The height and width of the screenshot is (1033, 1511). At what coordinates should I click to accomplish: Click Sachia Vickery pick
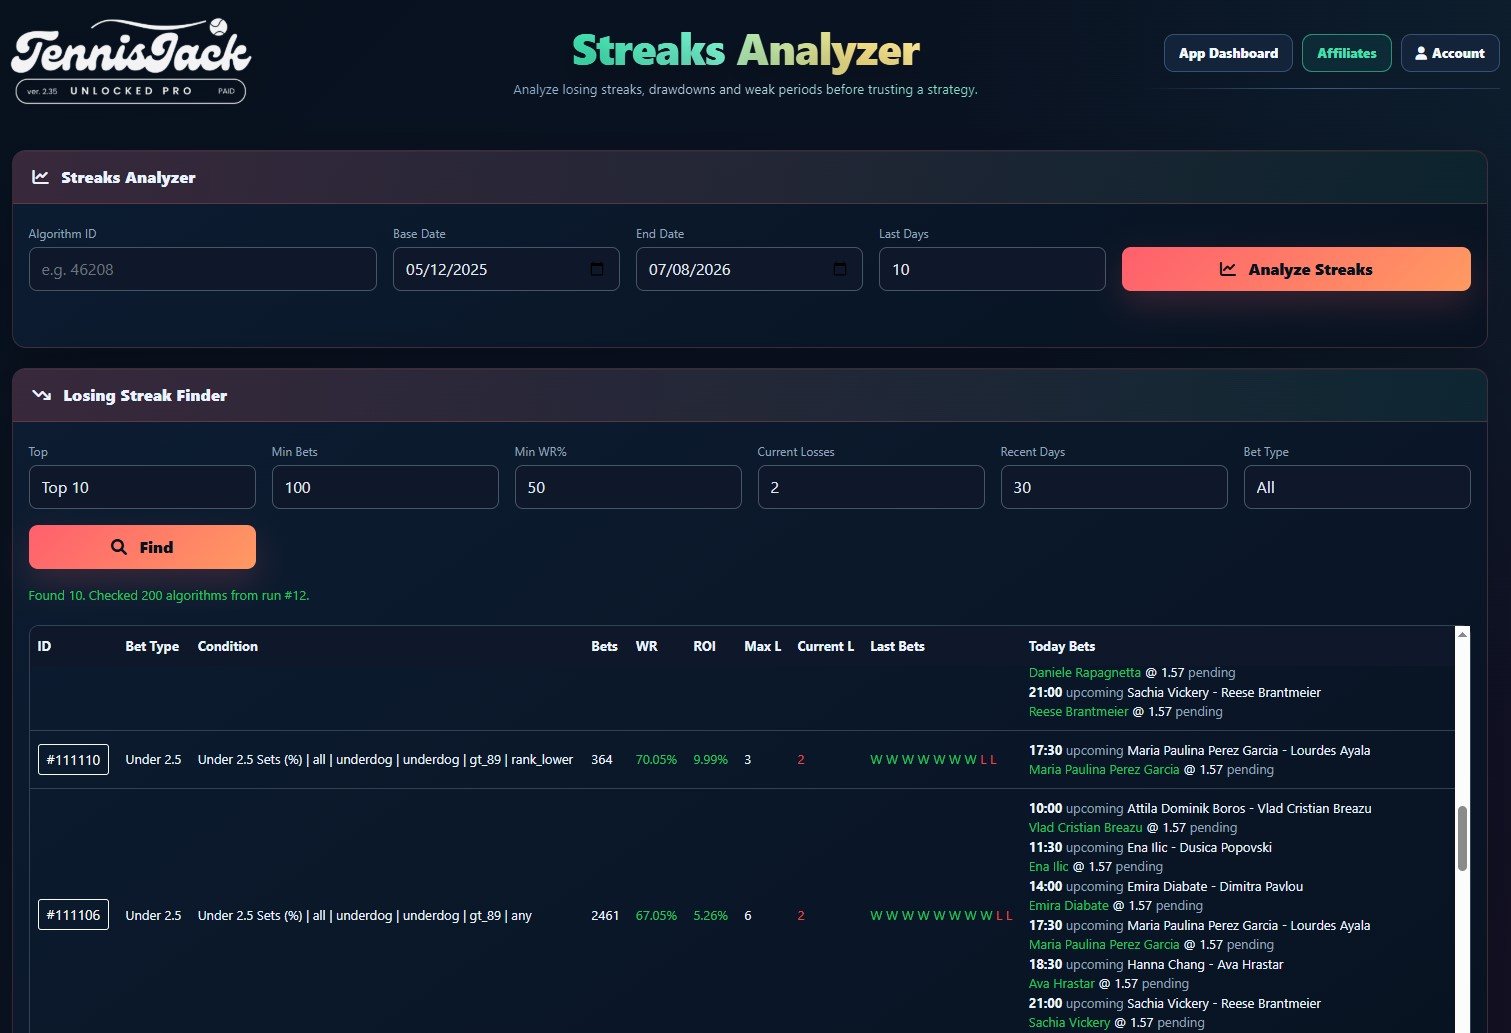point(1069,1023)
